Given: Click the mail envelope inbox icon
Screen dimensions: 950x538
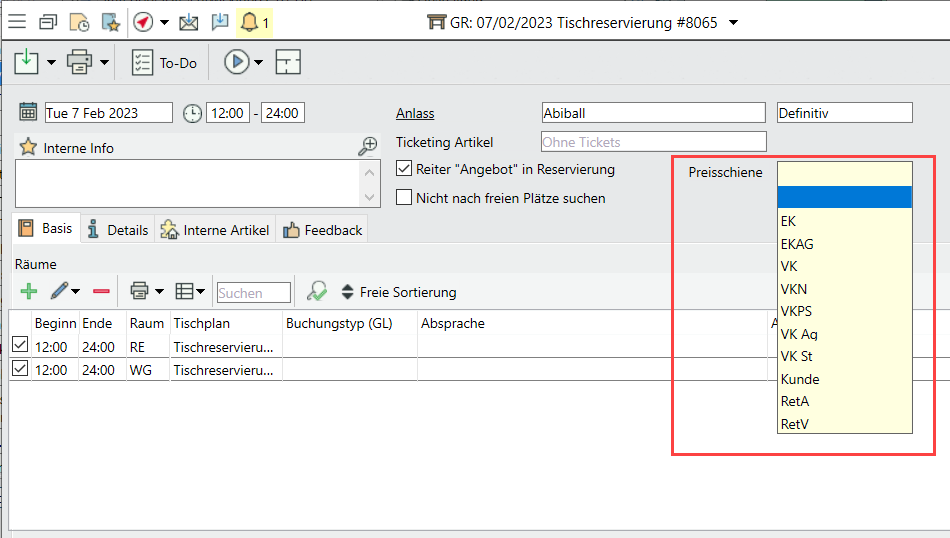Looking at the screenshot, I should (x=188, y=21).
